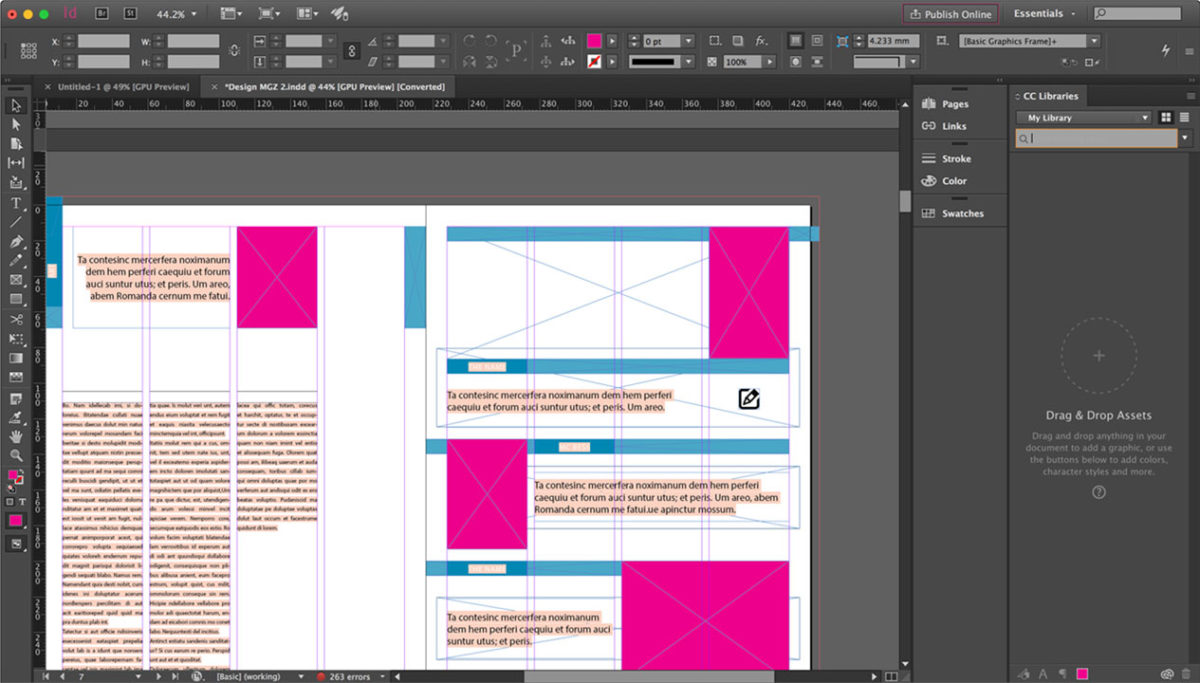1200x683 pixels.
Task: Activate the Zoom tool
Action: 15,455
